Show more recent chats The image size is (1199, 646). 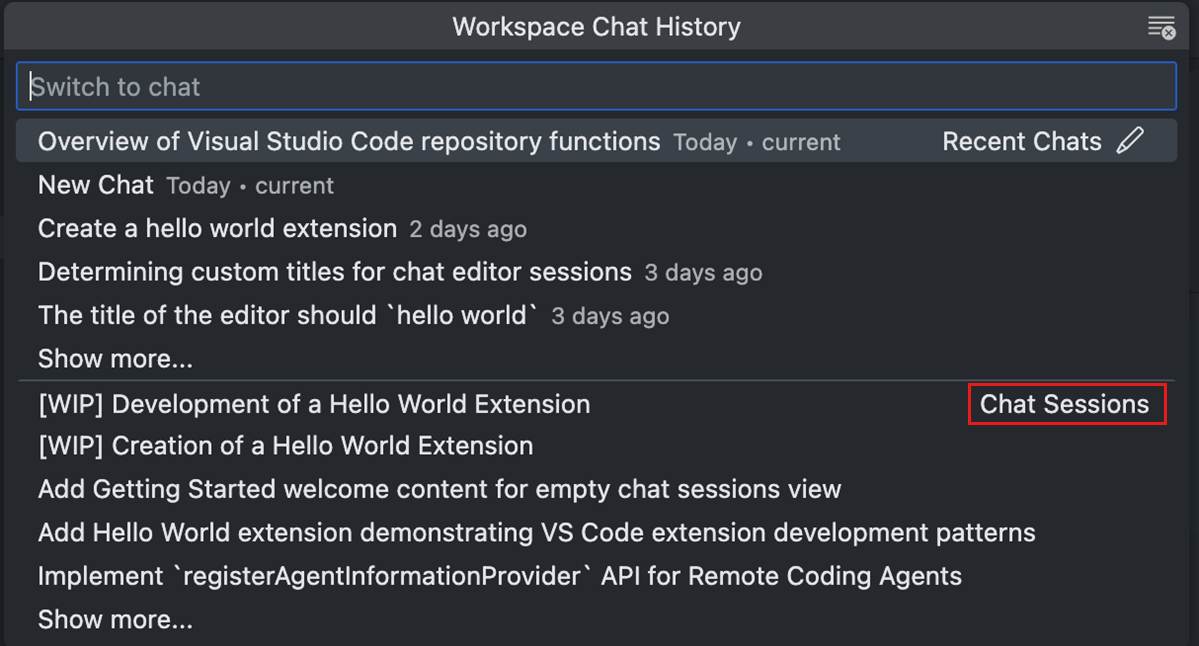click(115, 358)
